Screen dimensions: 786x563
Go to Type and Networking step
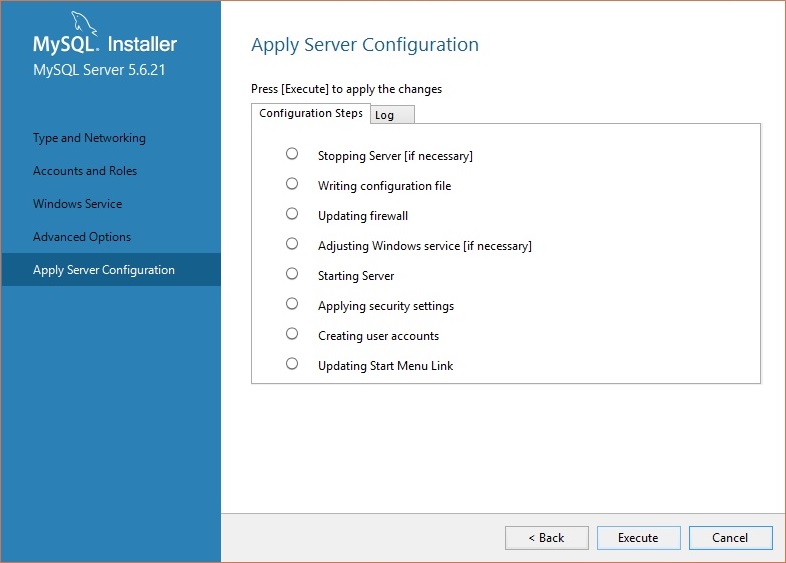89,138
